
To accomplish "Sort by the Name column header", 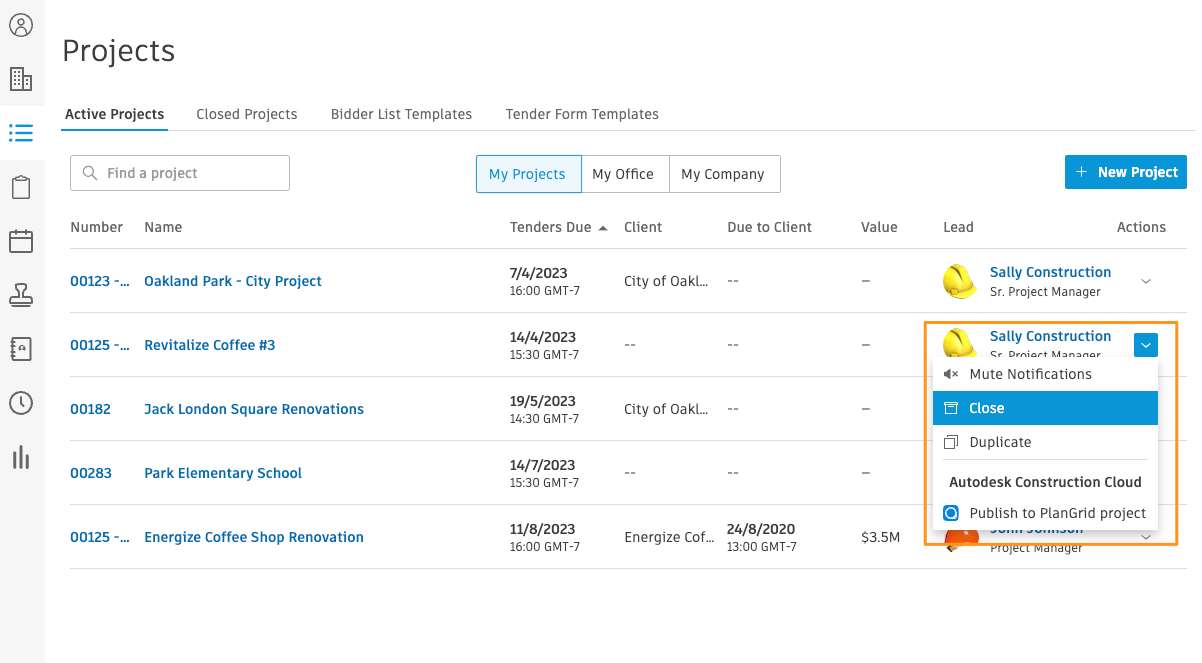I will (x=163, y=227).
